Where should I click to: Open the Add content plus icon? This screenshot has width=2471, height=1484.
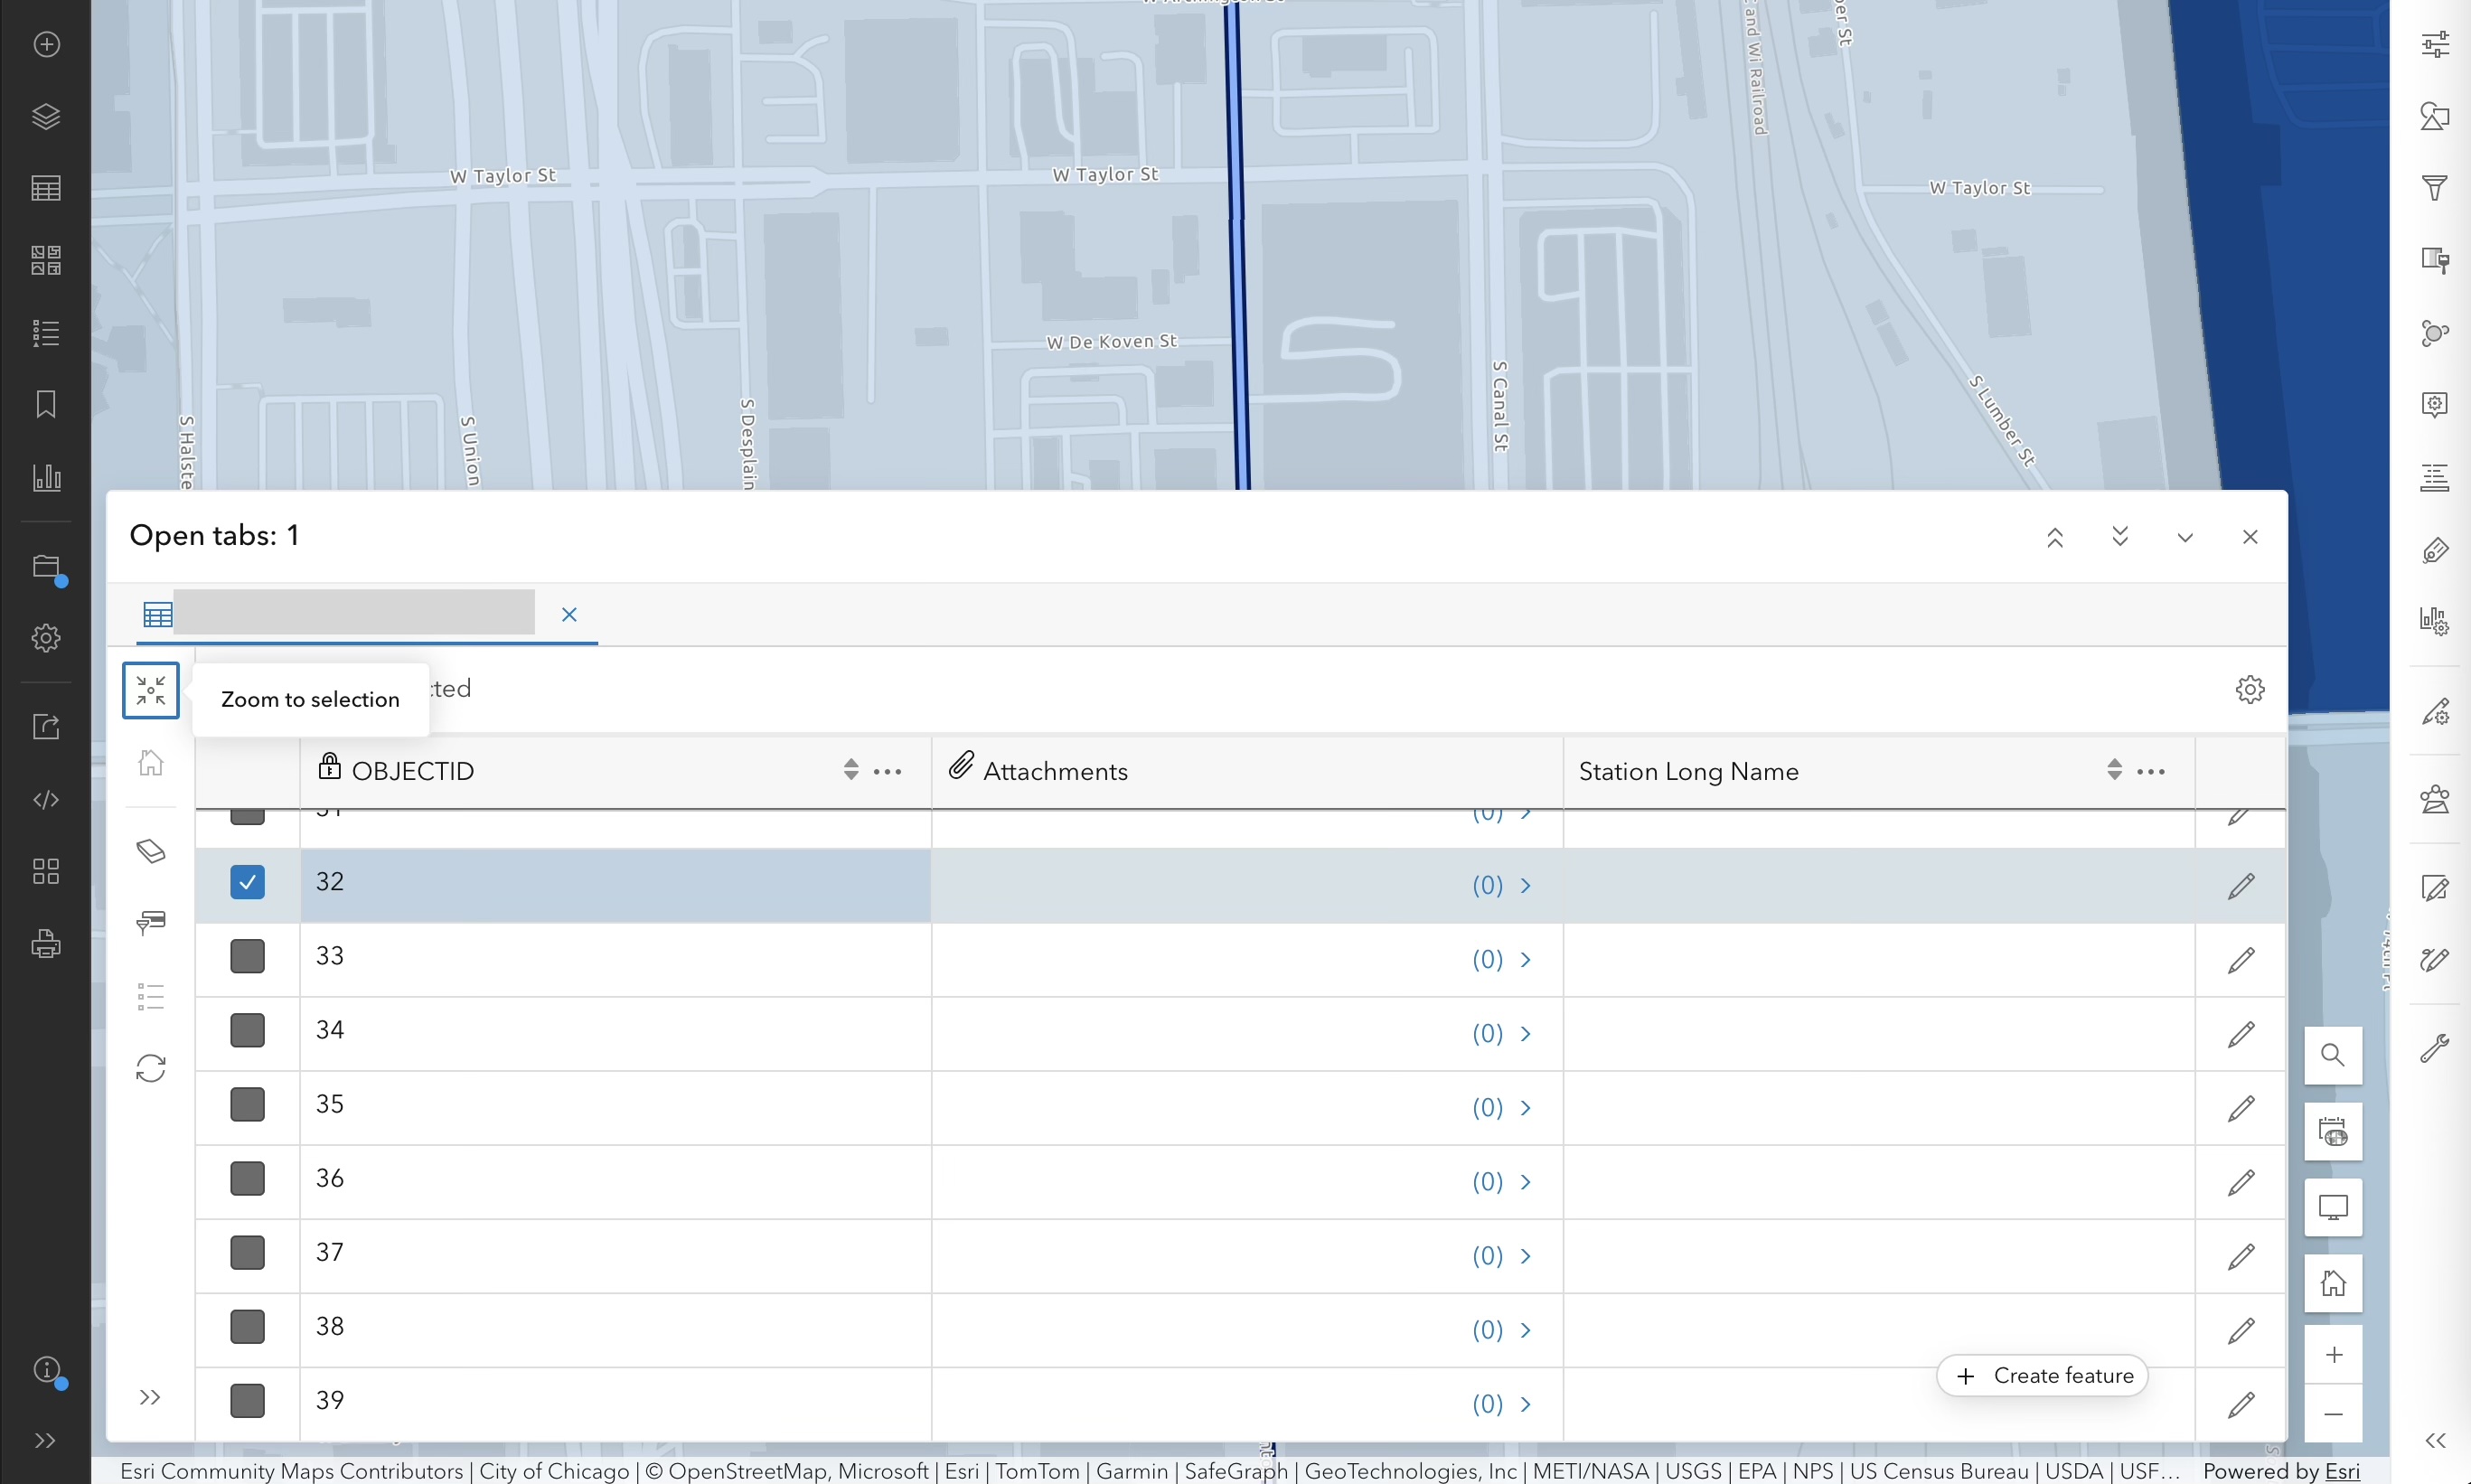tap(46, 44)
